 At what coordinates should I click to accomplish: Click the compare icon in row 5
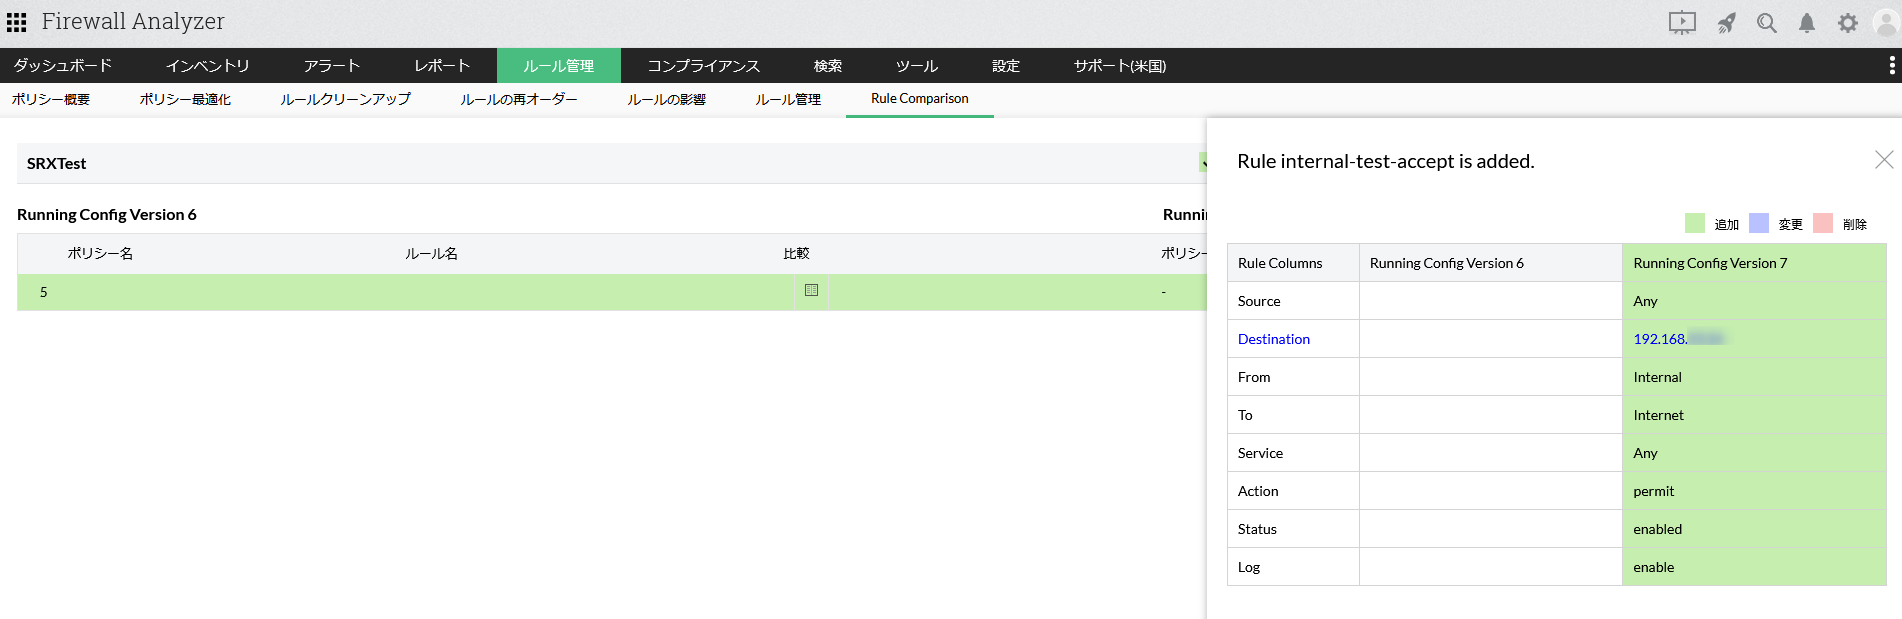click(811, 291)
